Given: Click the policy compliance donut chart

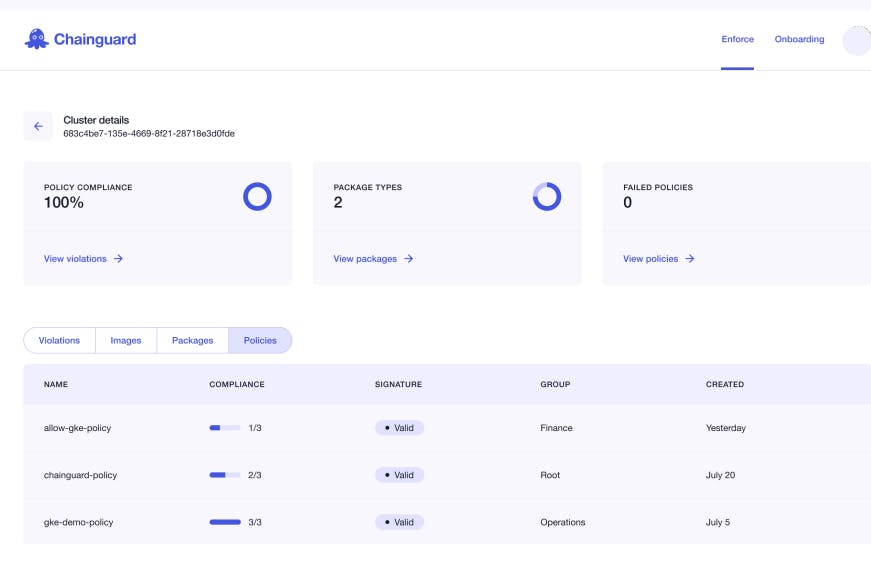Looking at the screenshot, I should click(x=257, y=196).
